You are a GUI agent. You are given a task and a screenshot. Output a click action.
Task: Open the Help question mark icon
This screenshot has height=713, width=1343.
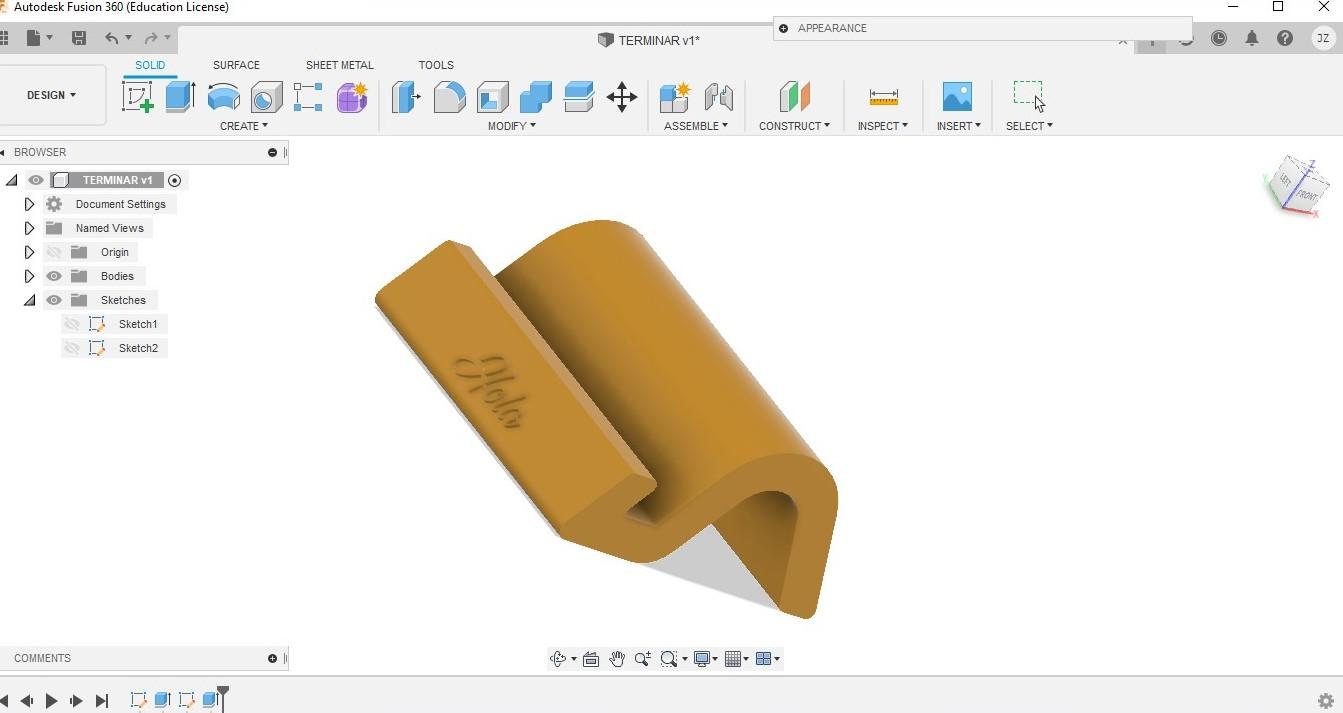pos(1285,38)
